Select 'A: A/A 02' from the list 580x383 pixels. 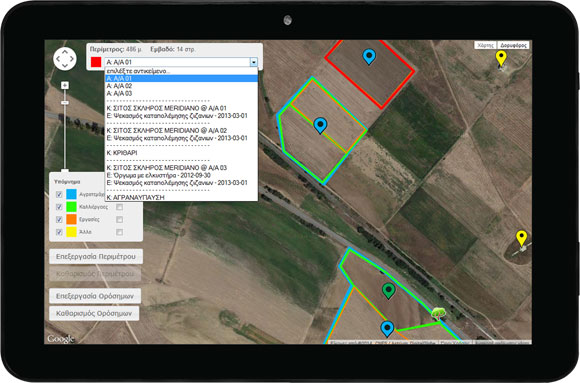tap(181, 86)
